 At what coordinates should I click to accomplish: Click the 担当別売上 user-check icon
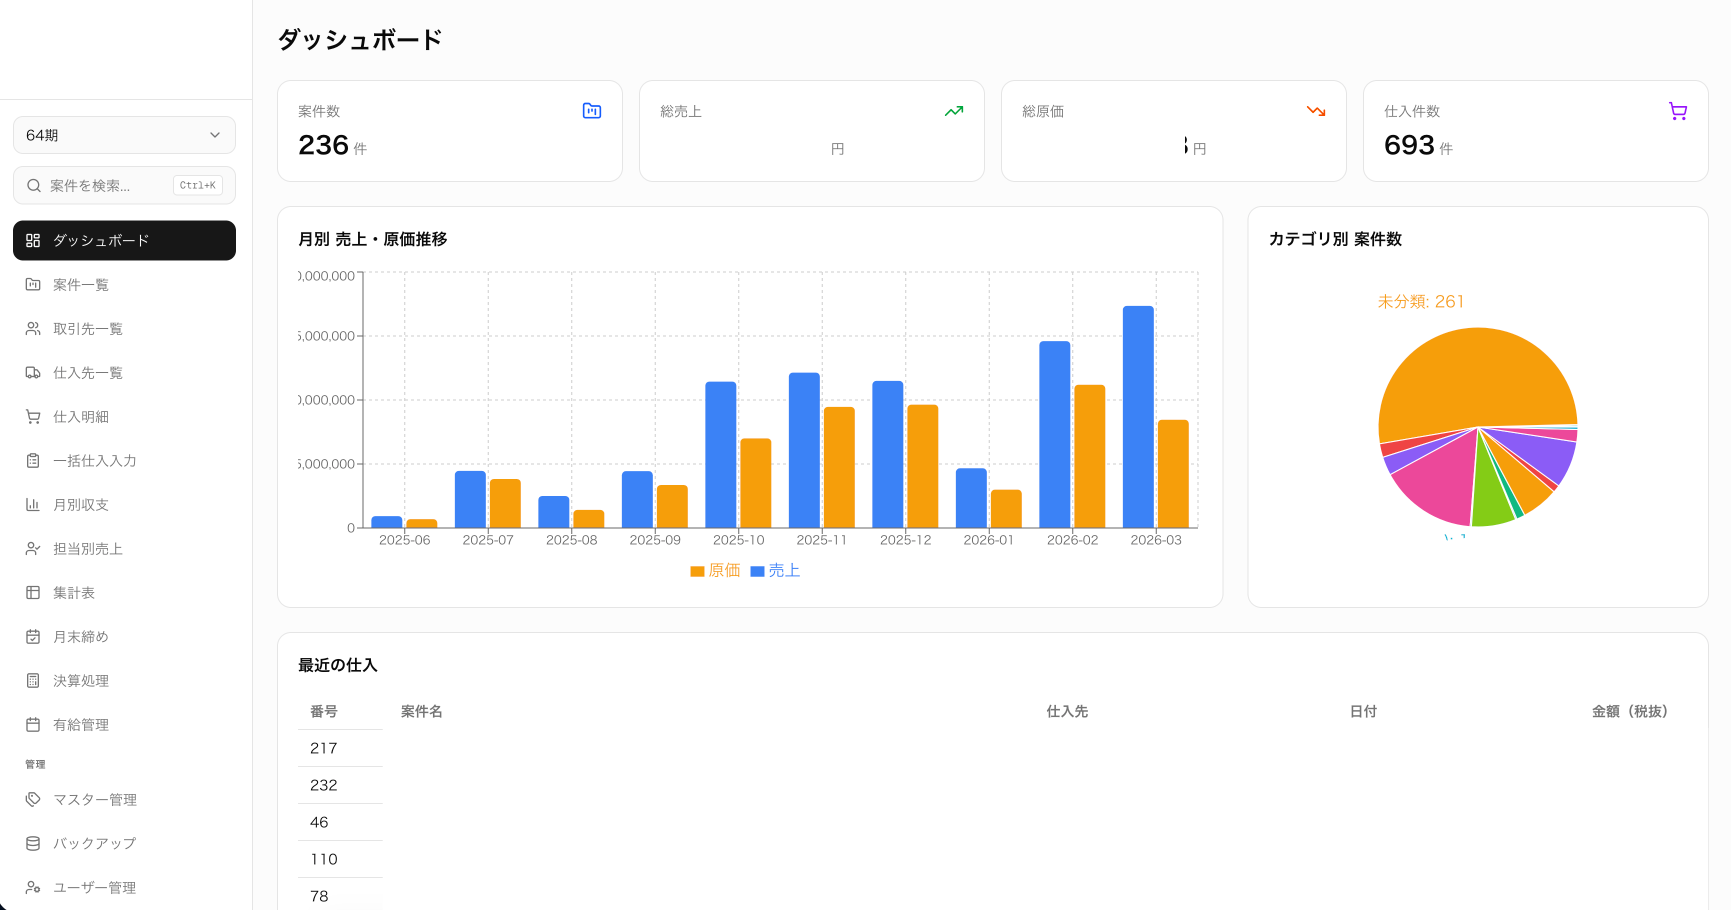[33, 548]
